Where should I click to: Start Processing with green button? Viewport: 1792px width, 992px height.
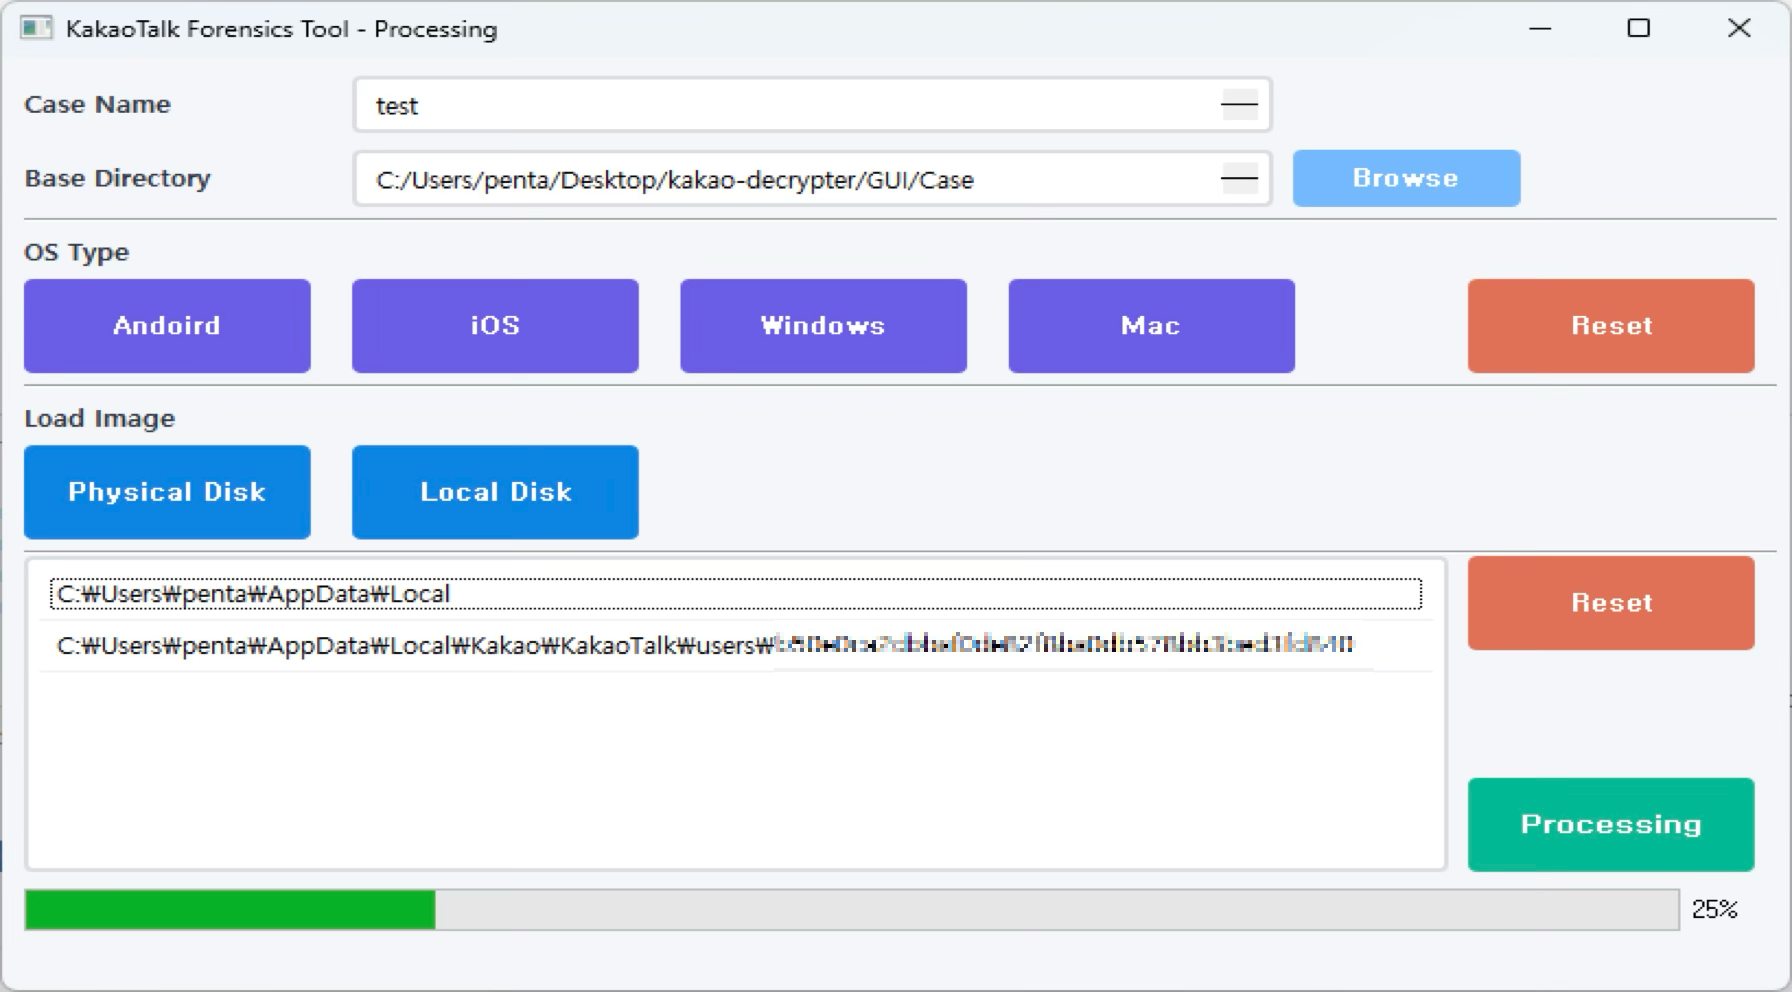point(1611,824)
